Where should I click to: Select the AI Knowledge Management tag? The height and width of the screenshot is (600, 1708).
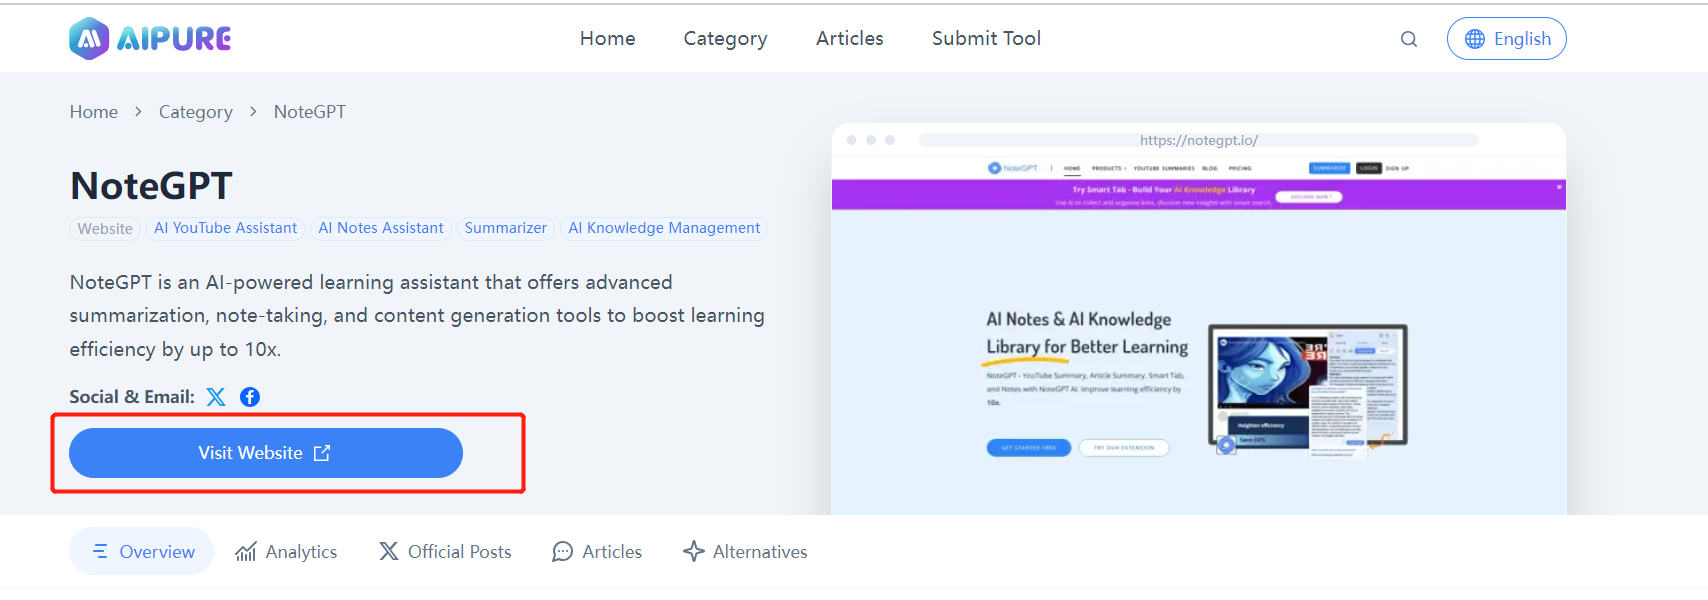664,228
